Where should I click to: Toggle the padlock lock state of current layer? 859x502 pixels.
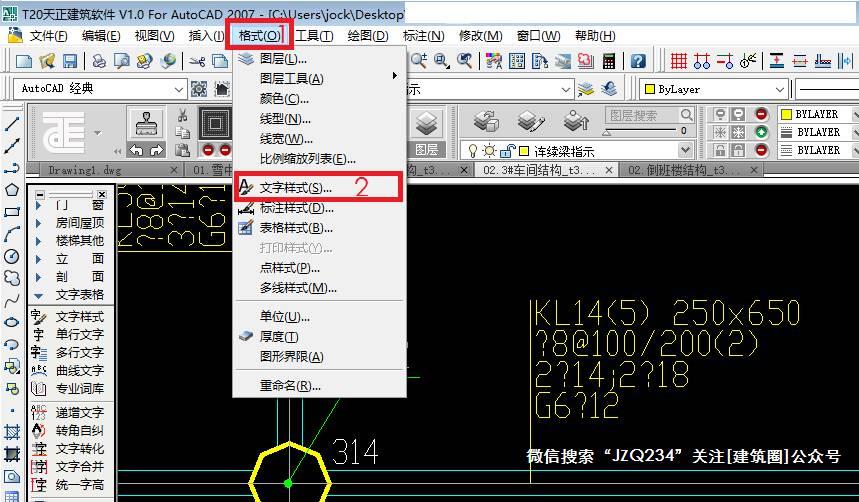click(x=508, y=151)
